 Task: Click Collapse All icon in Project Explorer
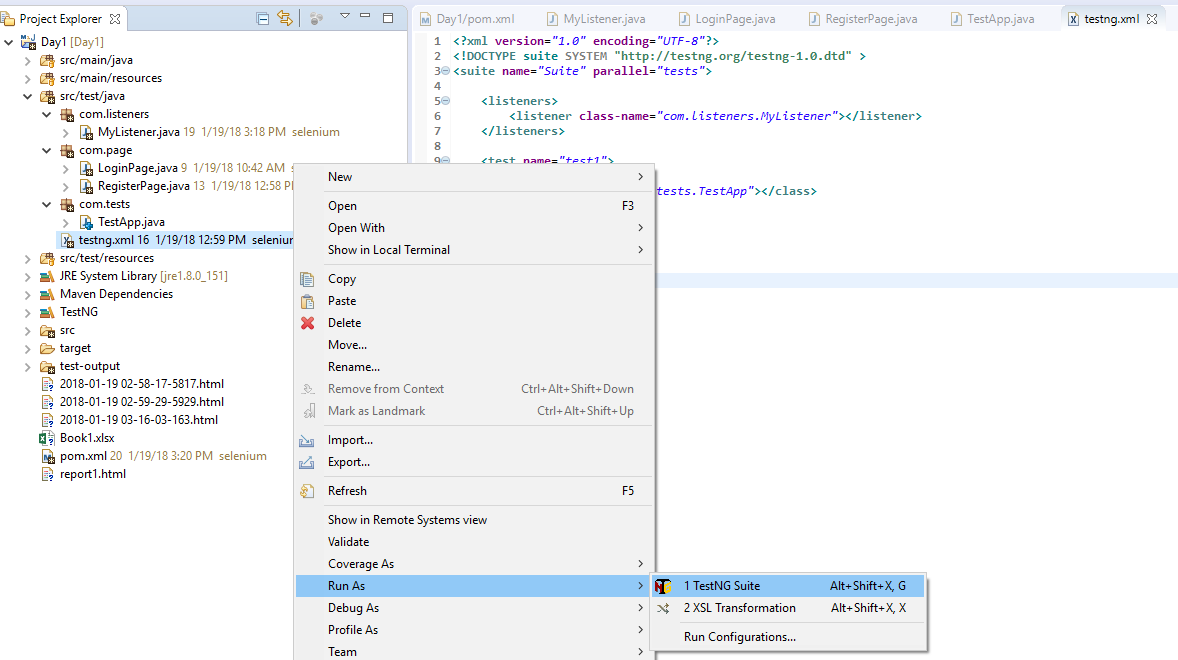(x=262, y=18)
